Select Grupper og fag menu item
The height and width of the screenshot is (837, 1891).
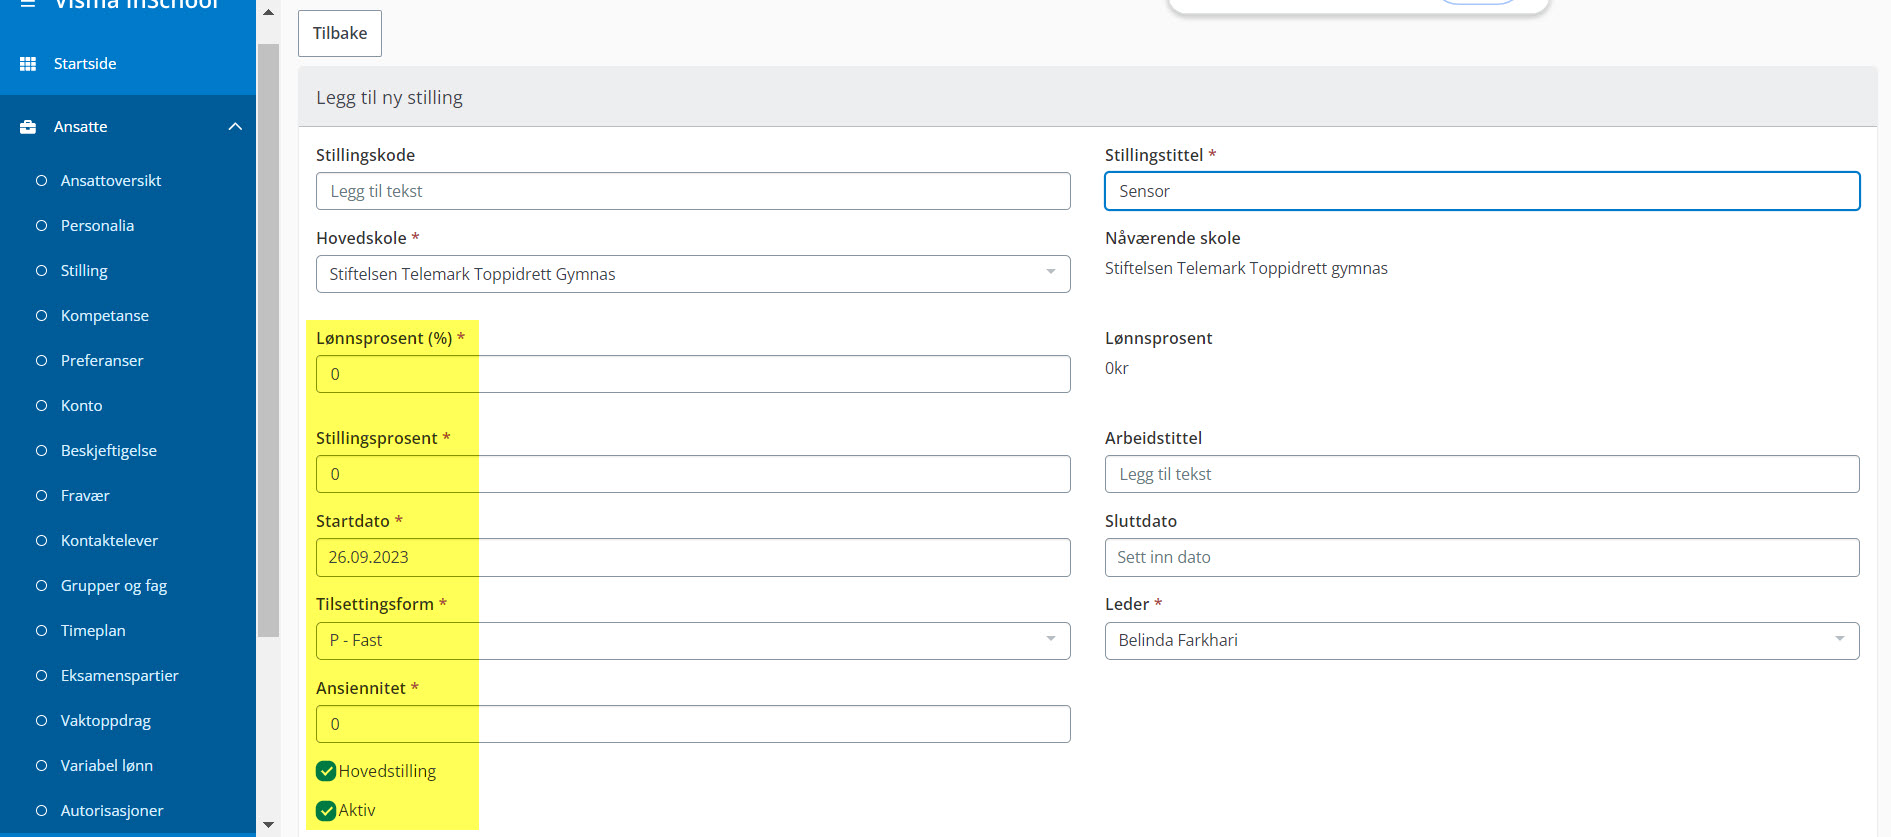pyautogui.click(x=113, y=586)
